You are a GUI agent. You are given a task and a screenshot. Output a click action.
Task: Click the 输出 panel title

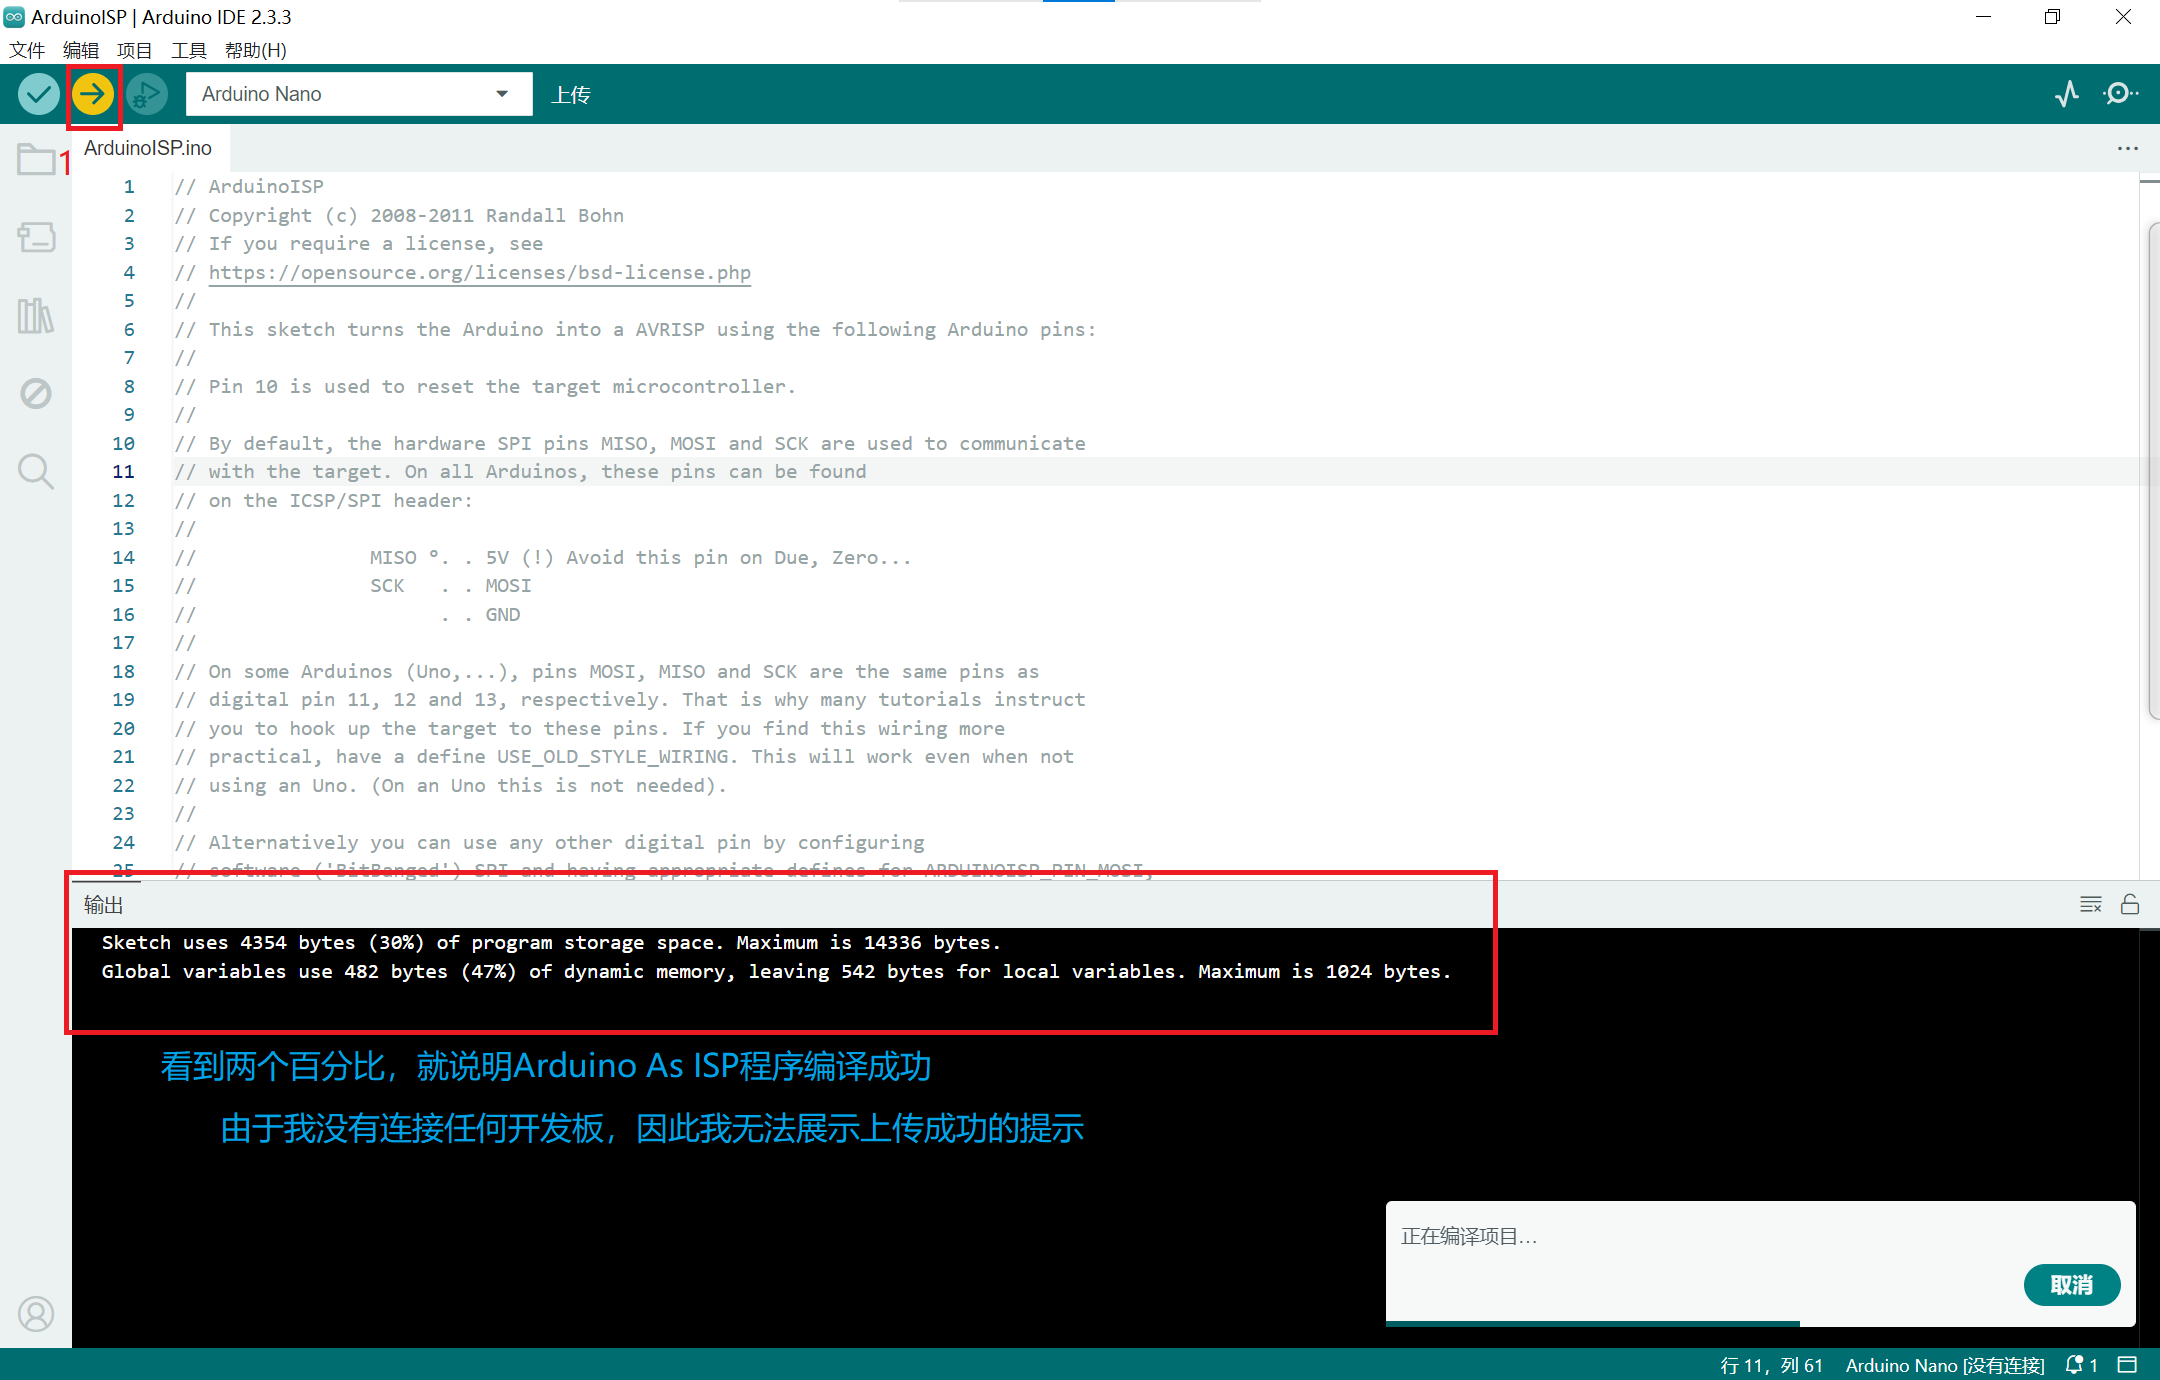point(103,905)
